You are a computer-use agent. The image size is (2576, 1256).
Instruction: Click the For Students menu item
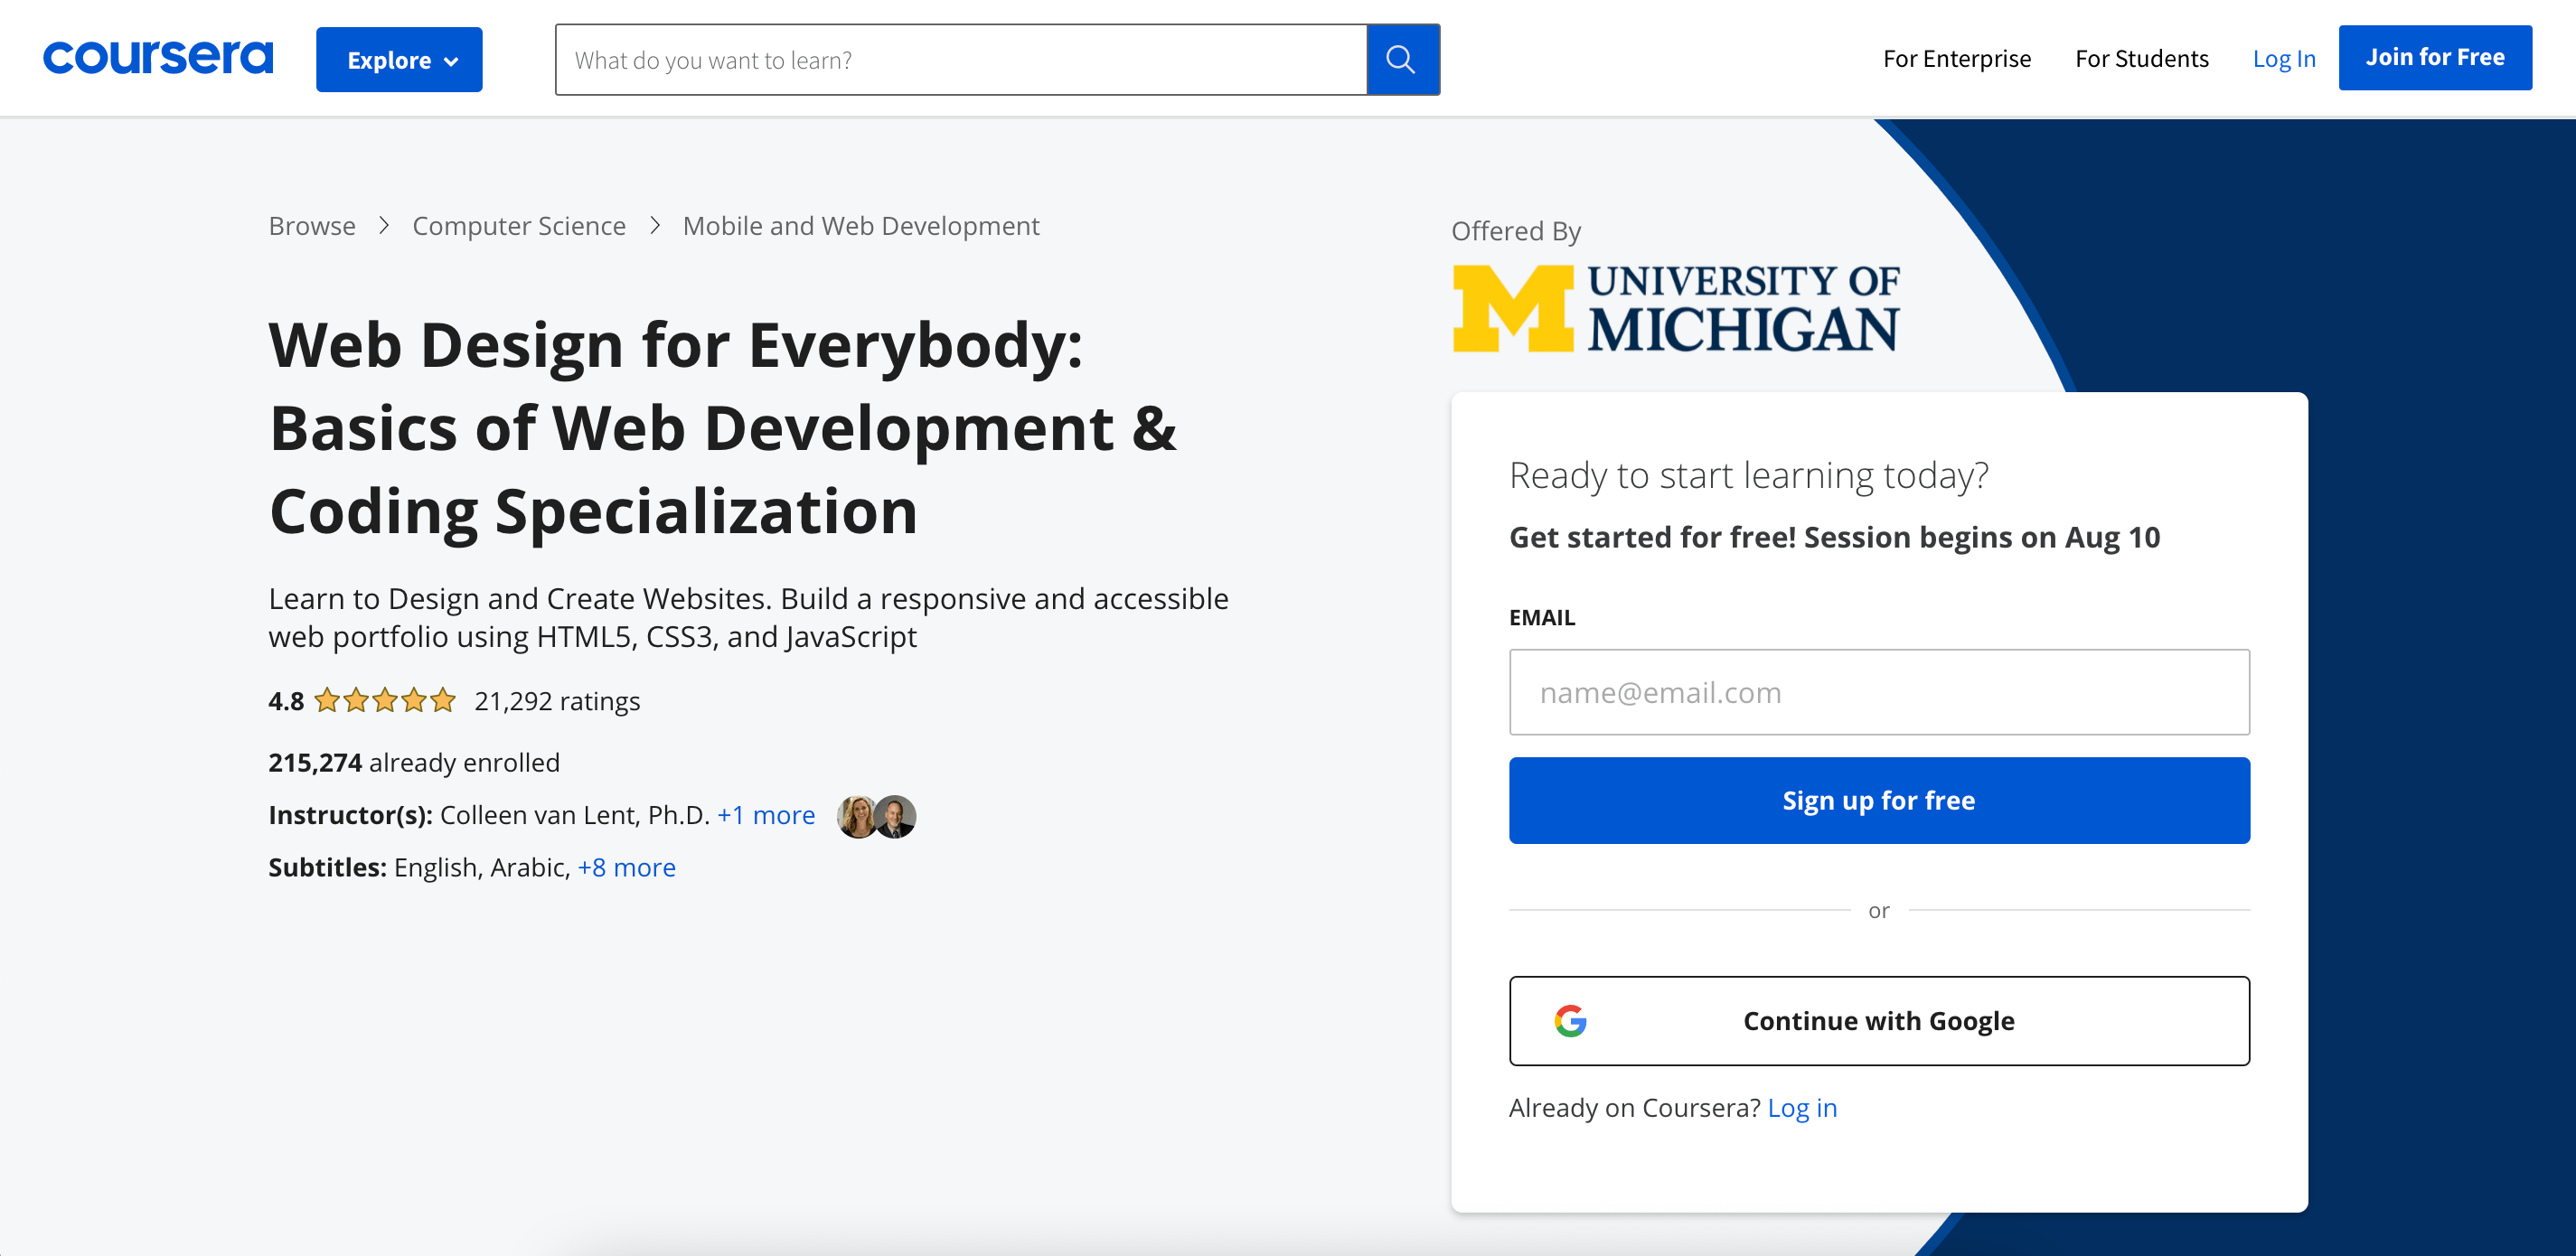click(2140, 58)
